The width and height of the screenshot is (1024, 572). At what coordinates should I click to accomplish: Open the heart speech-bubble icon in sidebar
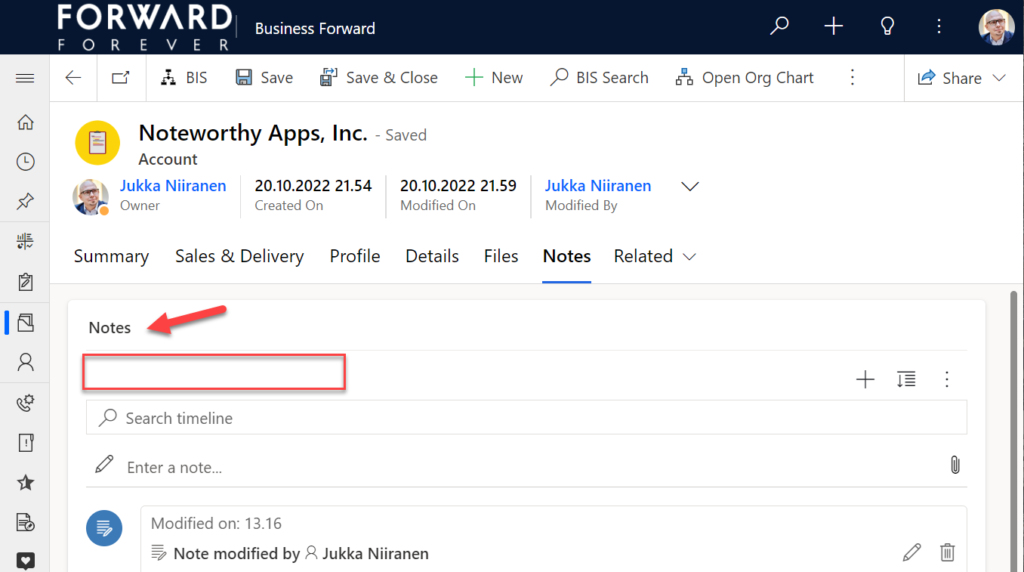[x=25, y=561]
